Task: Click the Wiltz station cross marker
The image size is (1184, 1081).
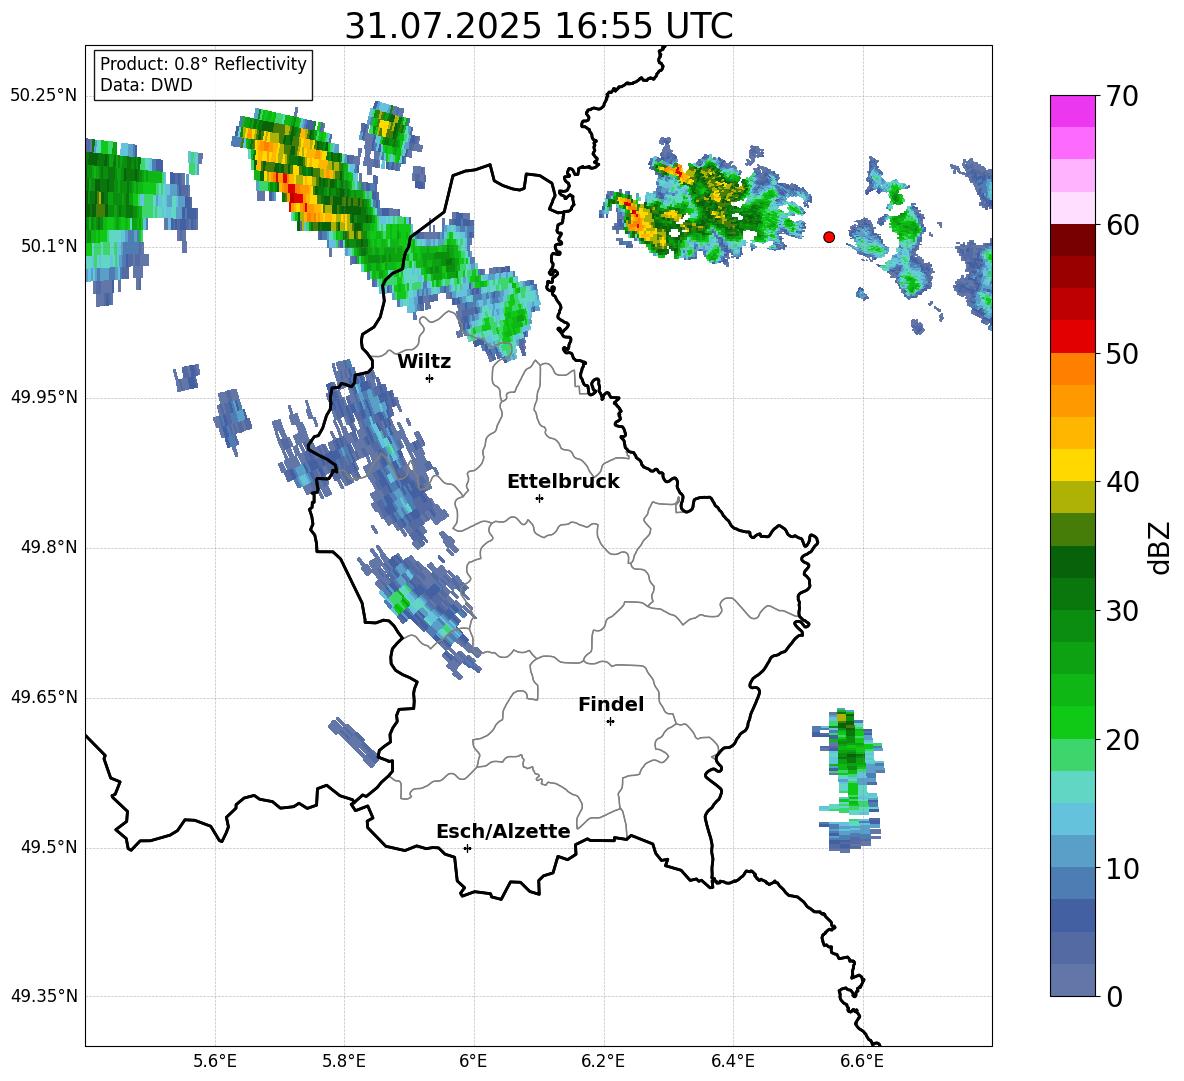Action: [x=430, y=378]
